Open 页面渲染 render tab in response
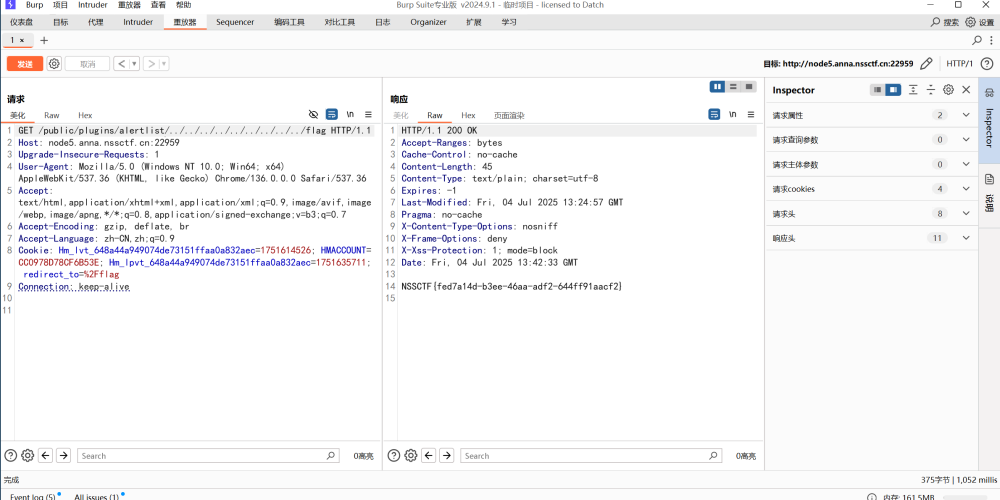 pos(509,115)
